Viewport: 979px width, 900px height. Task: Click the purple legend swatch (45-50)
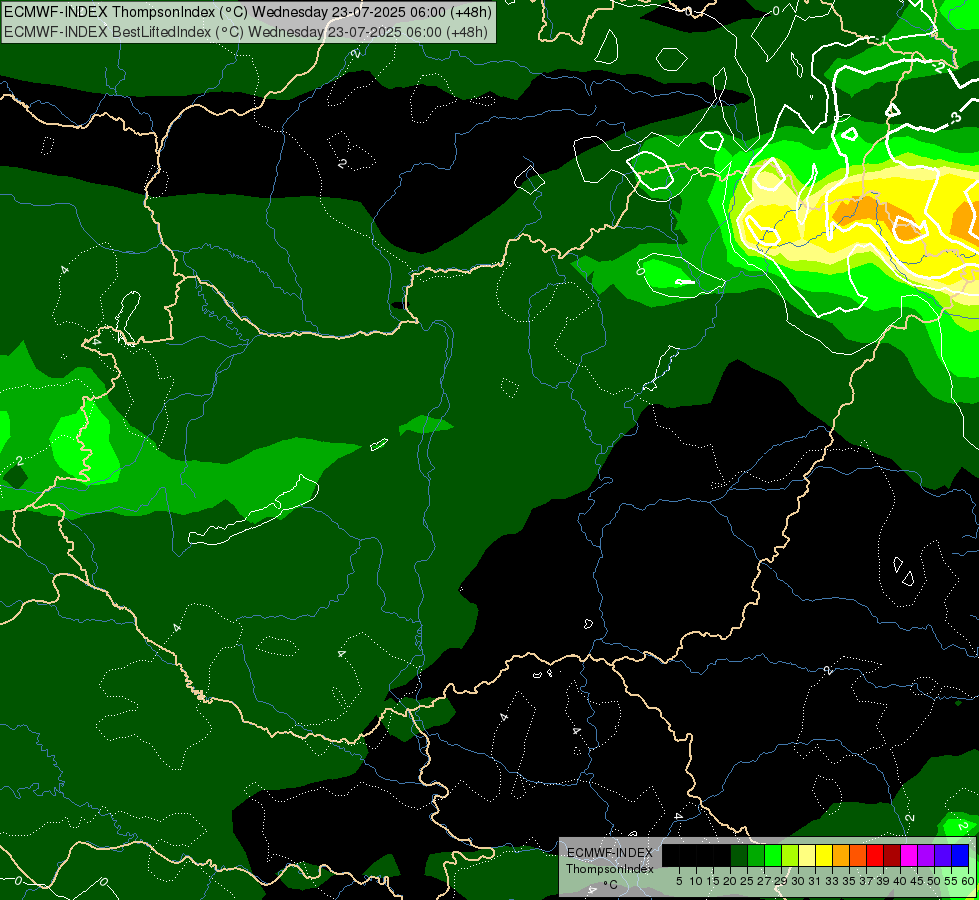[x=926, y=855]
